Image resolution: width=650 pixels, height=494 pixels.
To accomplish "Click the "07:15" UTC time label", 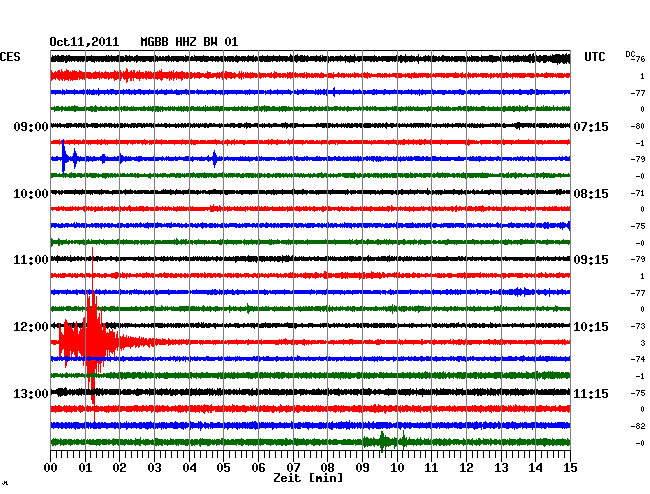I will click(591, 126).
